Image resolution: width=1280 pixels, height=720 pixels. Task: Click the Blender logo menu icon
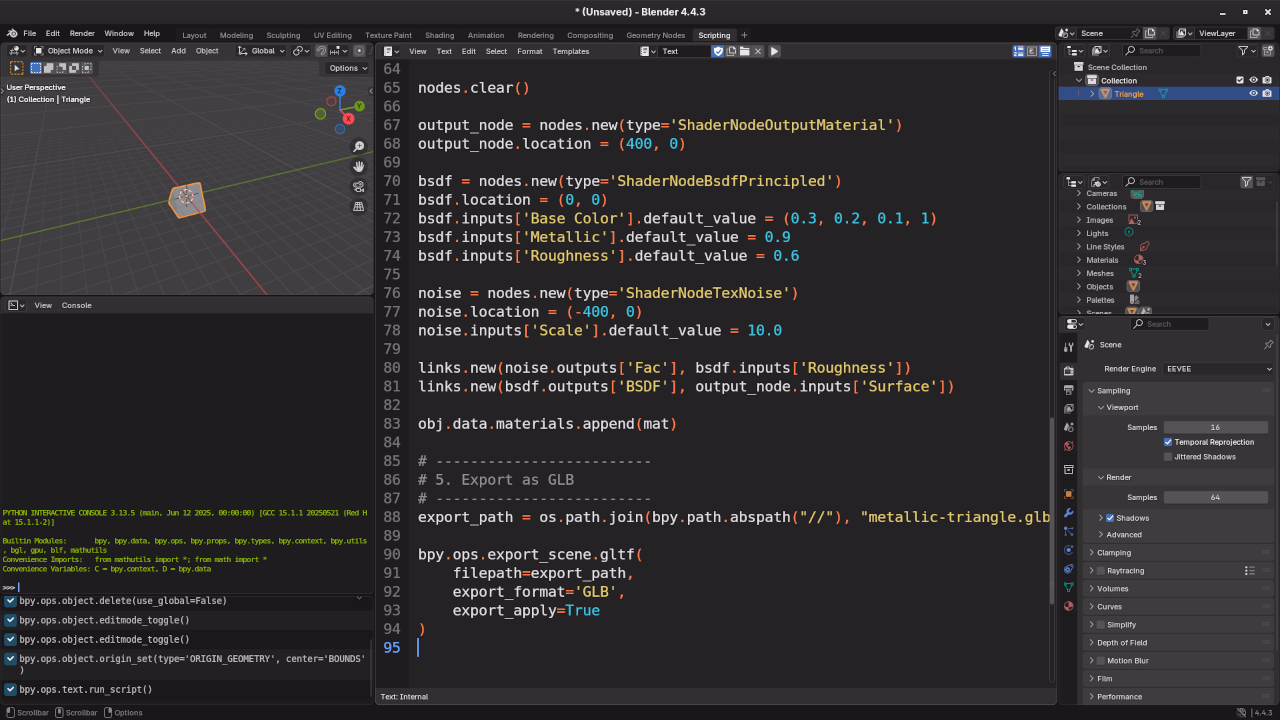coord(10,33)
